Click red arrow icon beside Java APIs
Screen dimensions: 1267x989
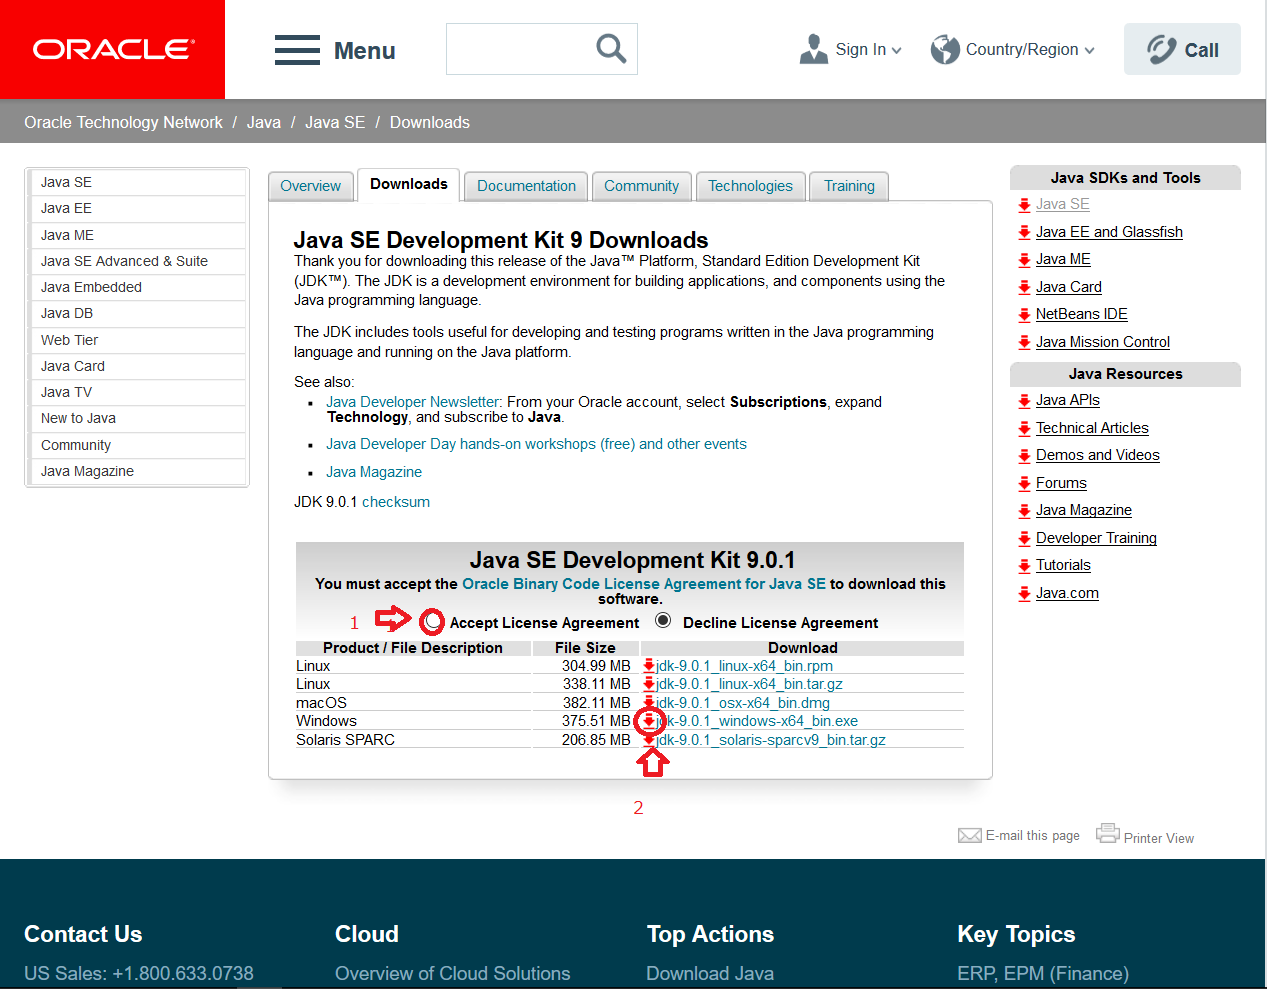(1024, 401)
